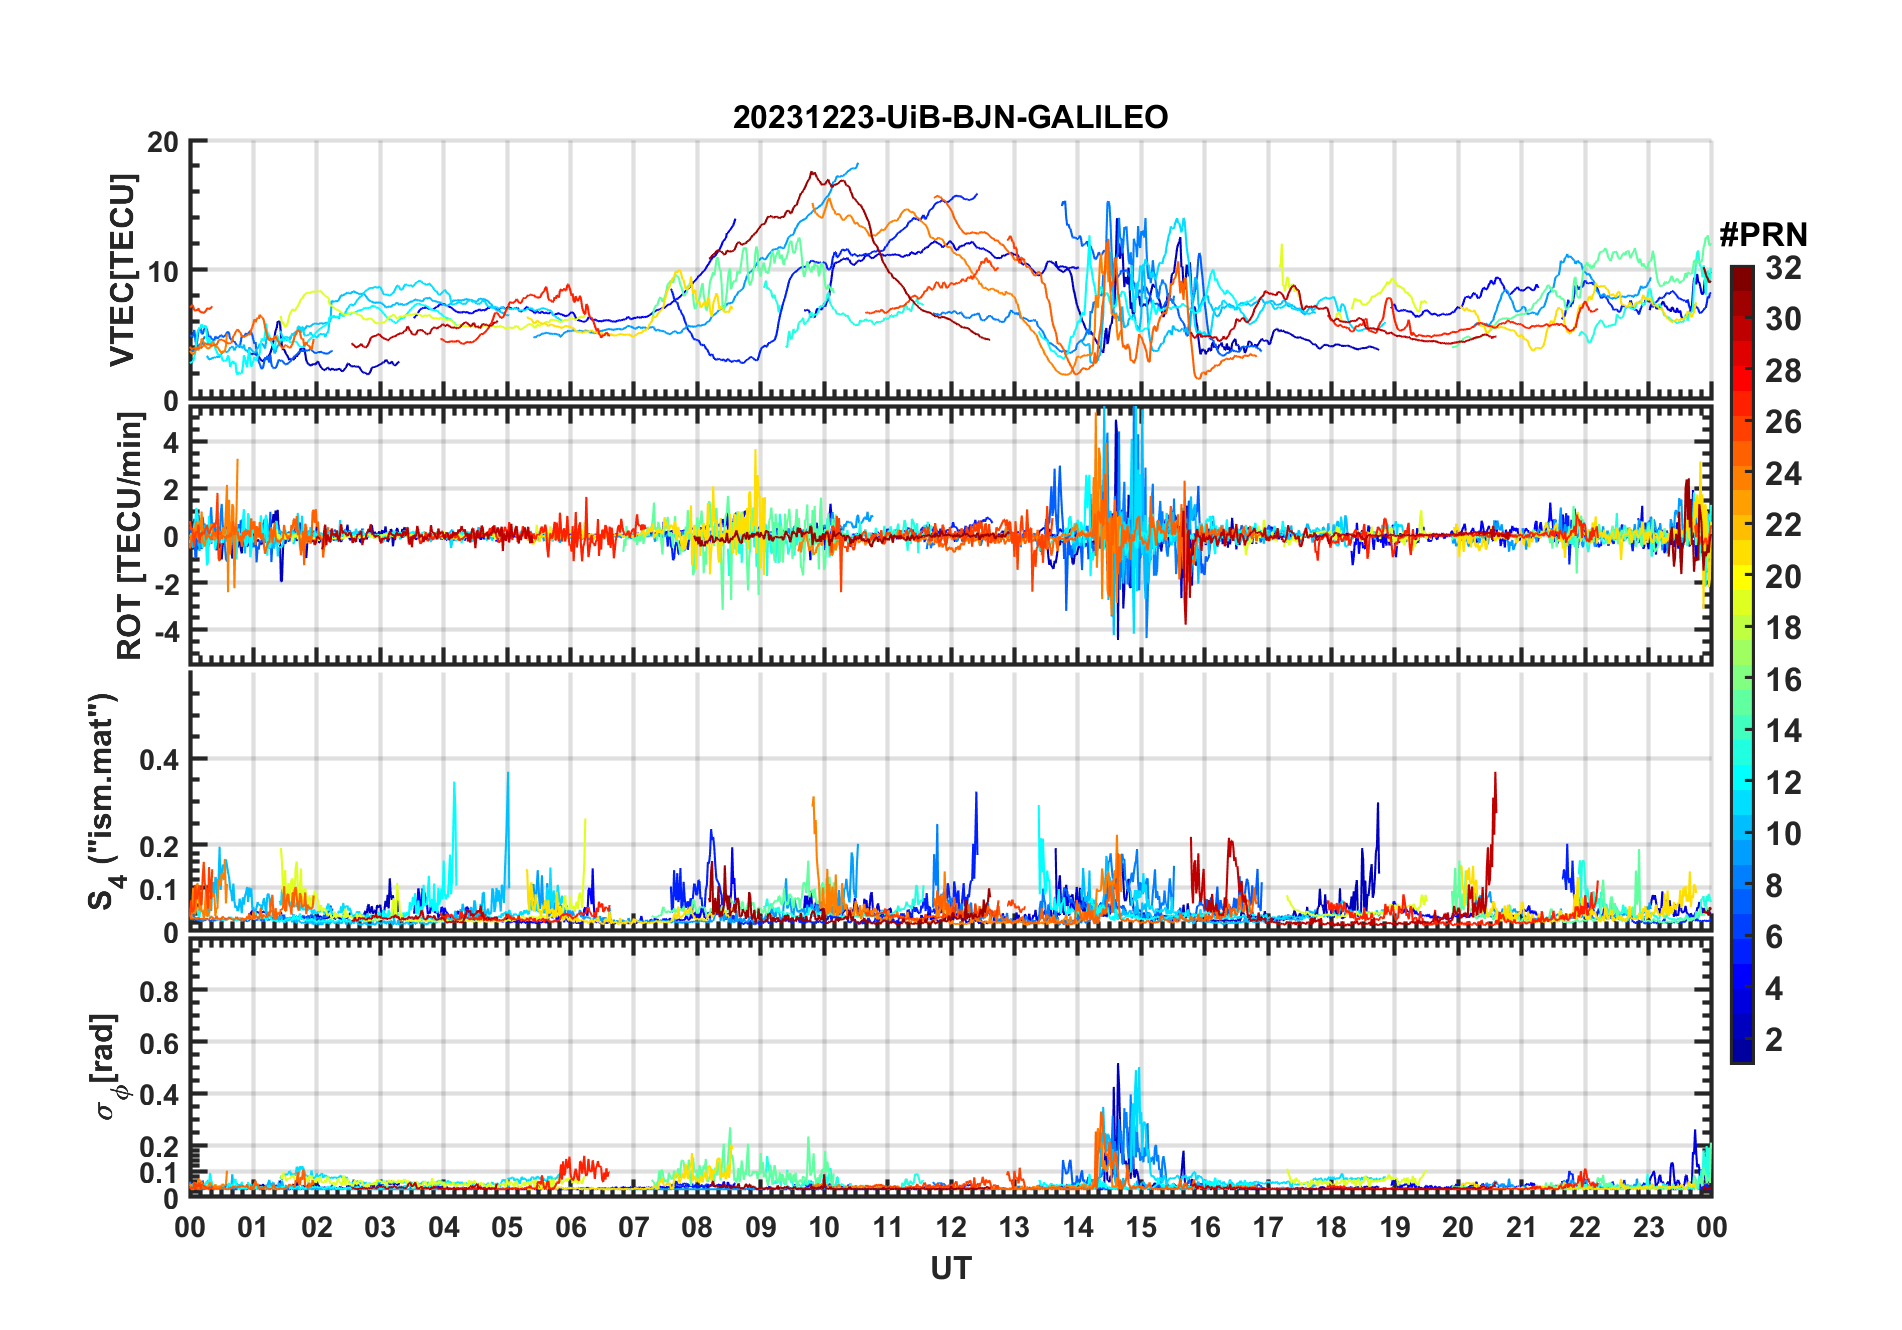This screenshot has height=1330, width=1902.
Task: Click x-axis hour tick label 23
Action: tap(1648, 1227)
